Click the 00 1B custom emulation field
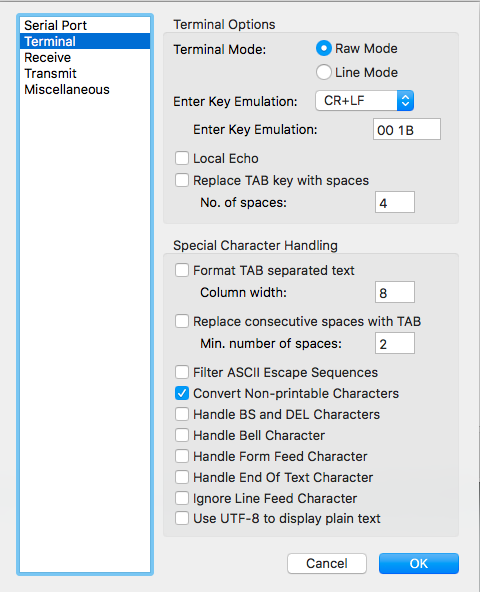The height and width of the screenshot is (592, 480). point(407,130)
